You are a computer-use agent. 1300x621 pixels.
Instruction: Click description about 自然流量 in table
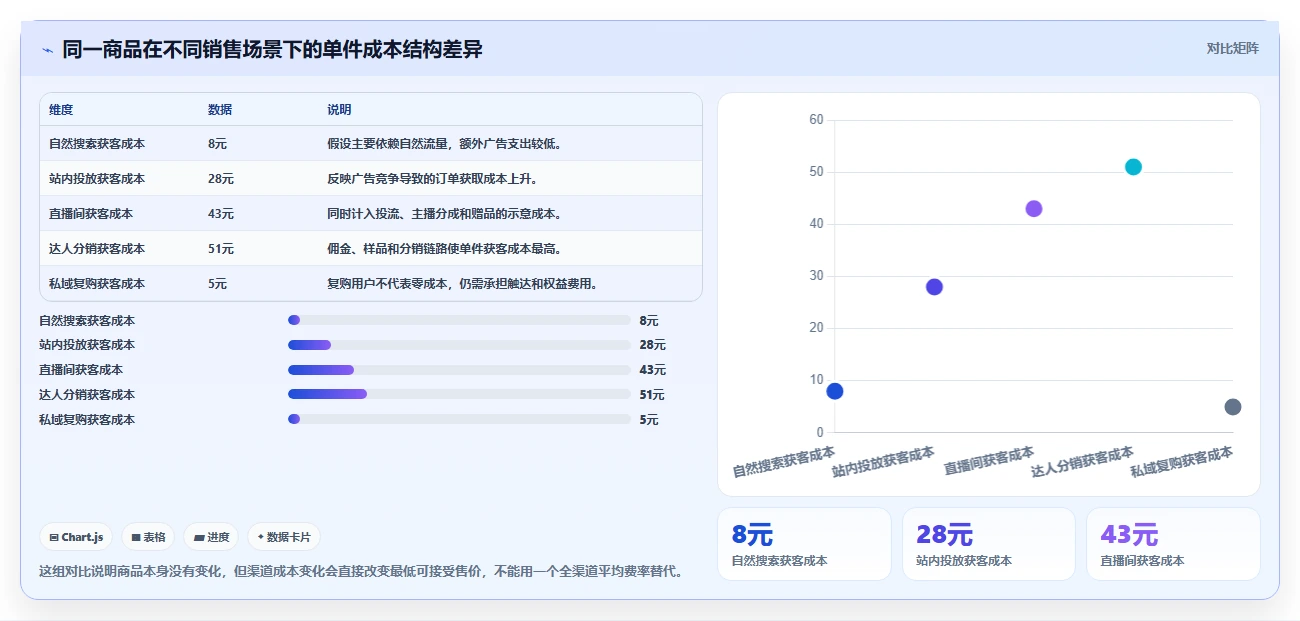tap(444, 144)
